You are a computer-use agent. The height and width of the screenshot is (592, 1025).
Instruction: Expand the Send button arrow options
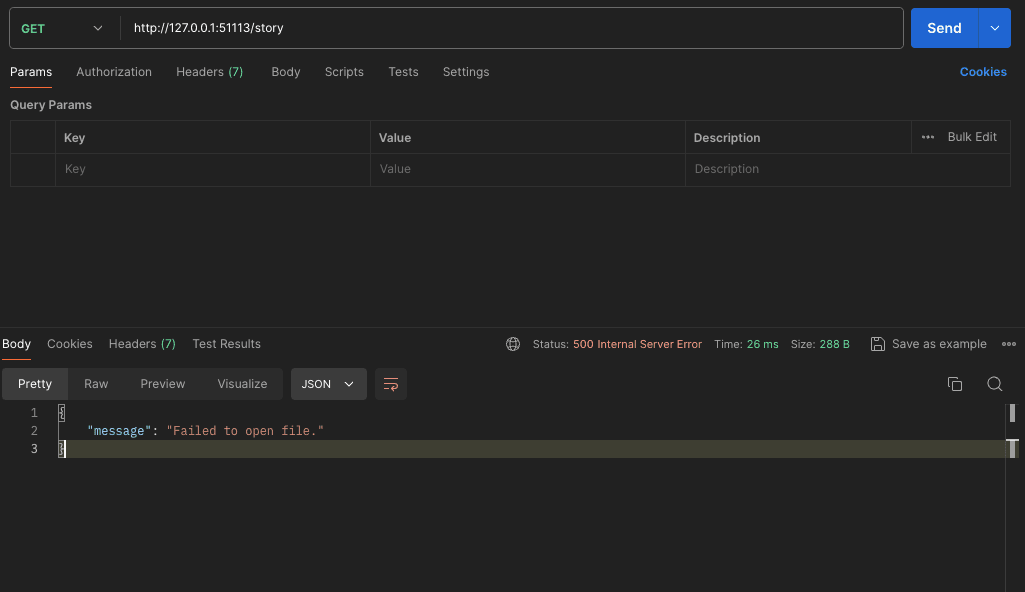coord(994,28)
